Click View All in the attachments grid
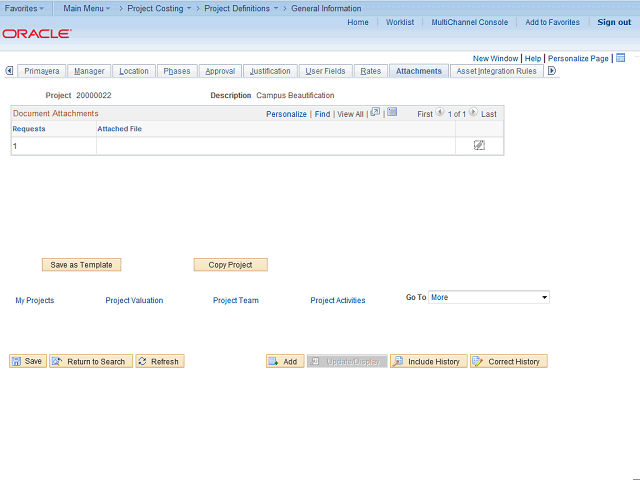 pos(350,114)
